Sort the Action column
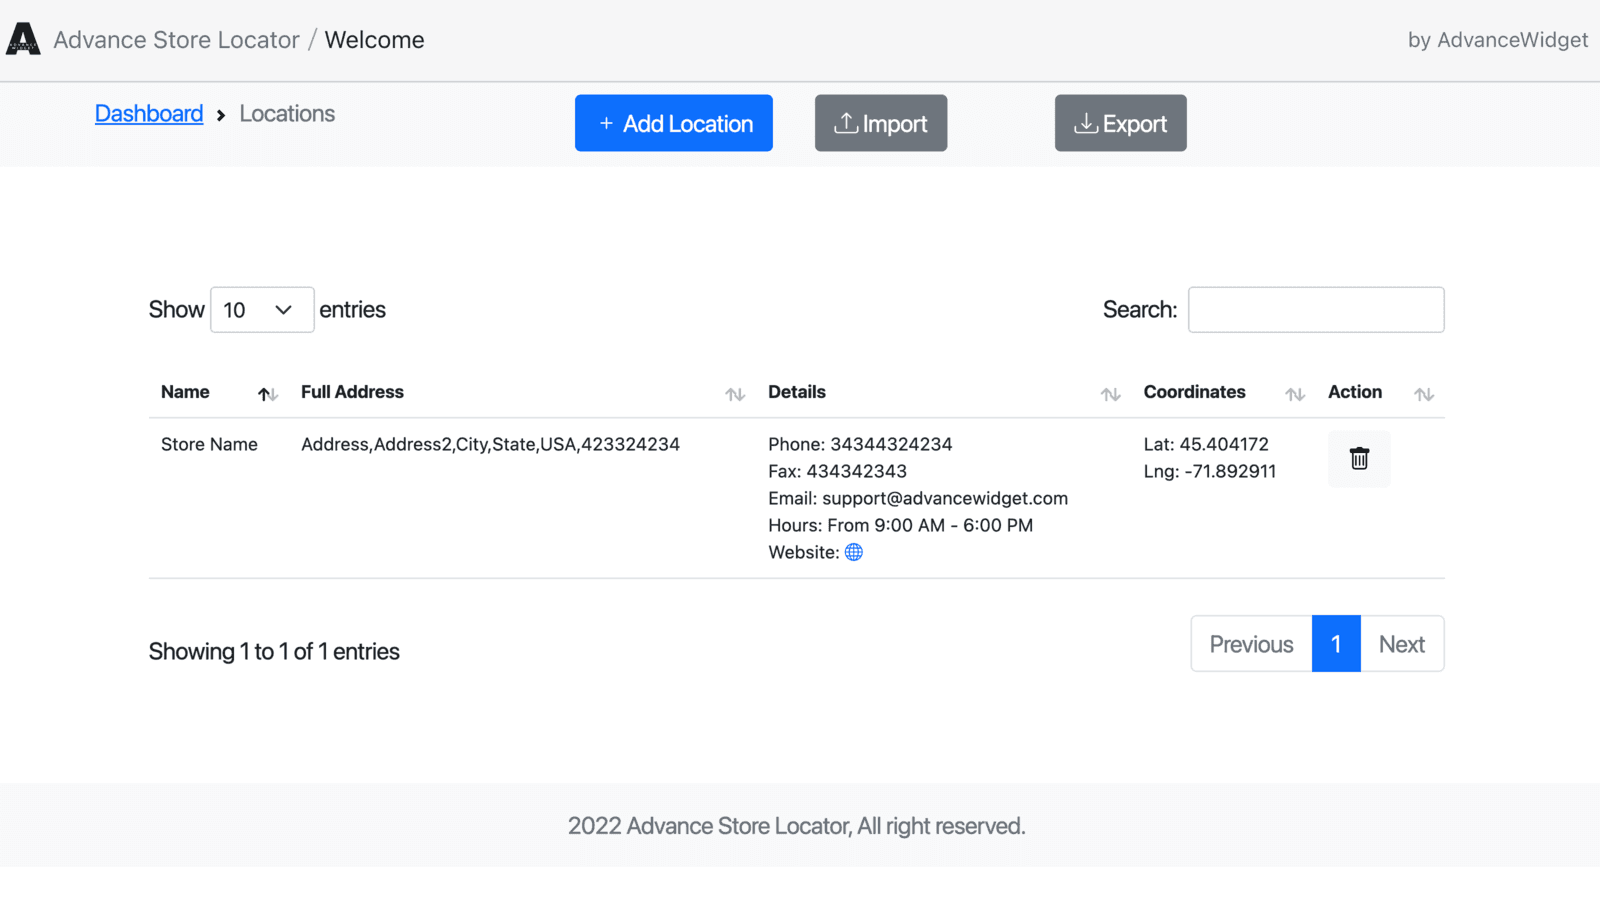The image size is (1600, 900). pos(1423,393)
